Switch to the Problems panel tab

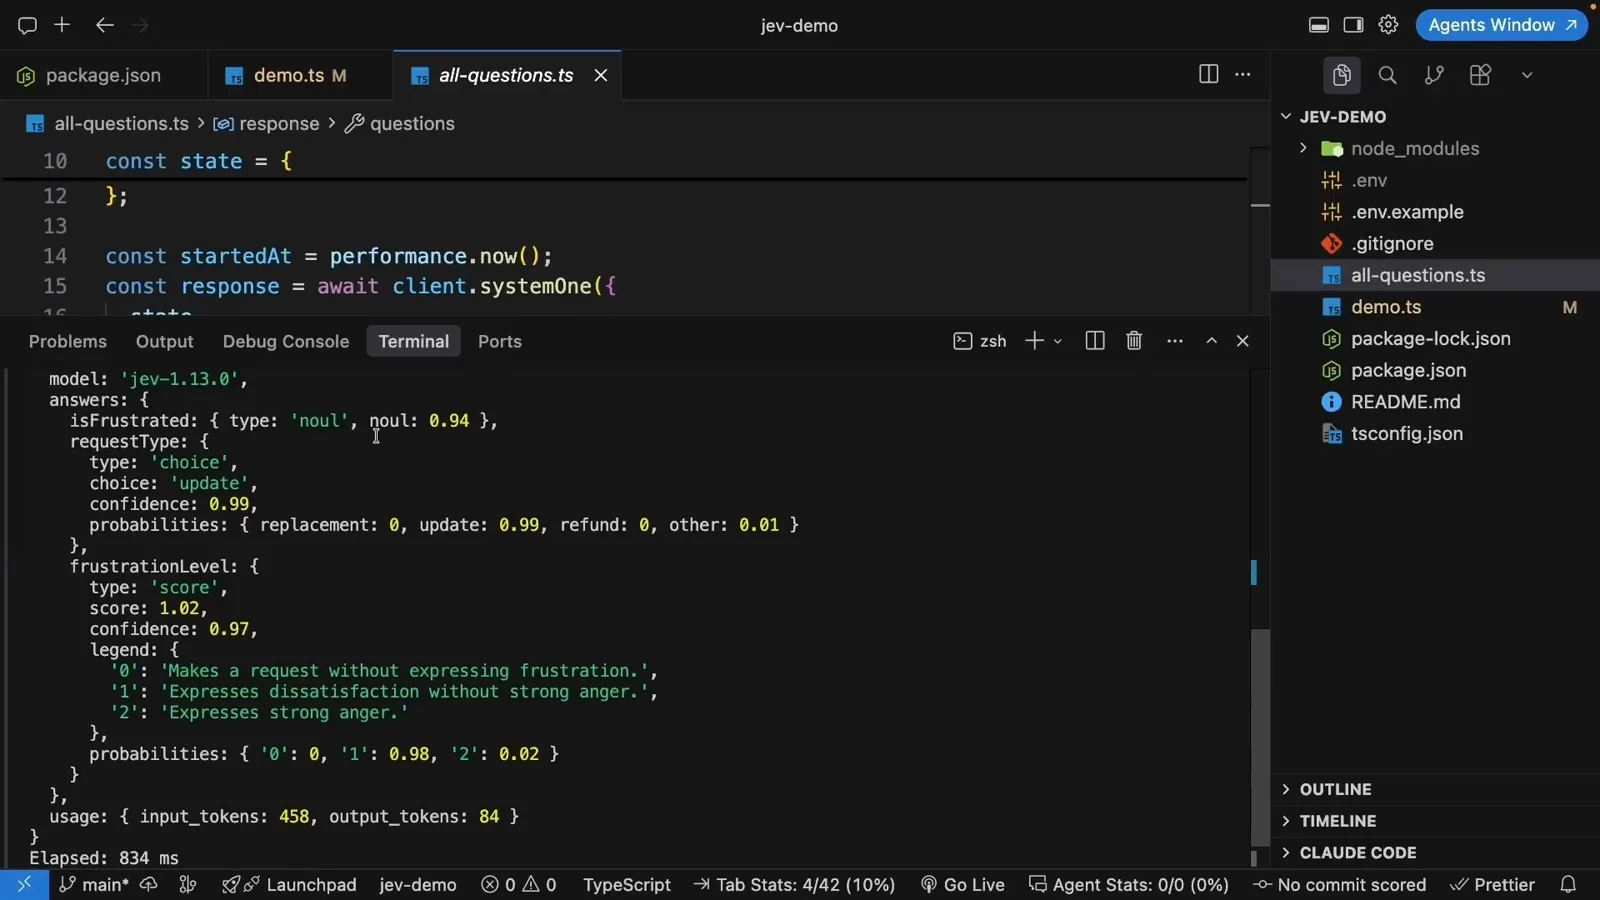coord(68,341)
